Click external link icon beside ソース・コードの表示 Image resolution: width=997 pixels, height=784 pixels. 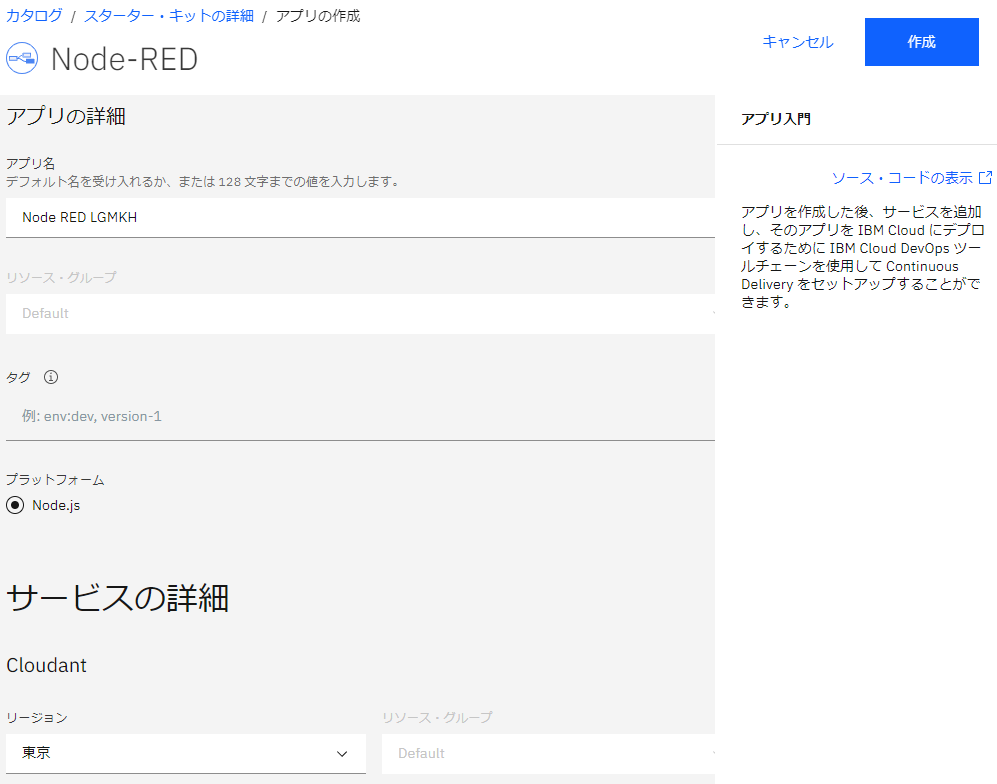tap(985, 178)
